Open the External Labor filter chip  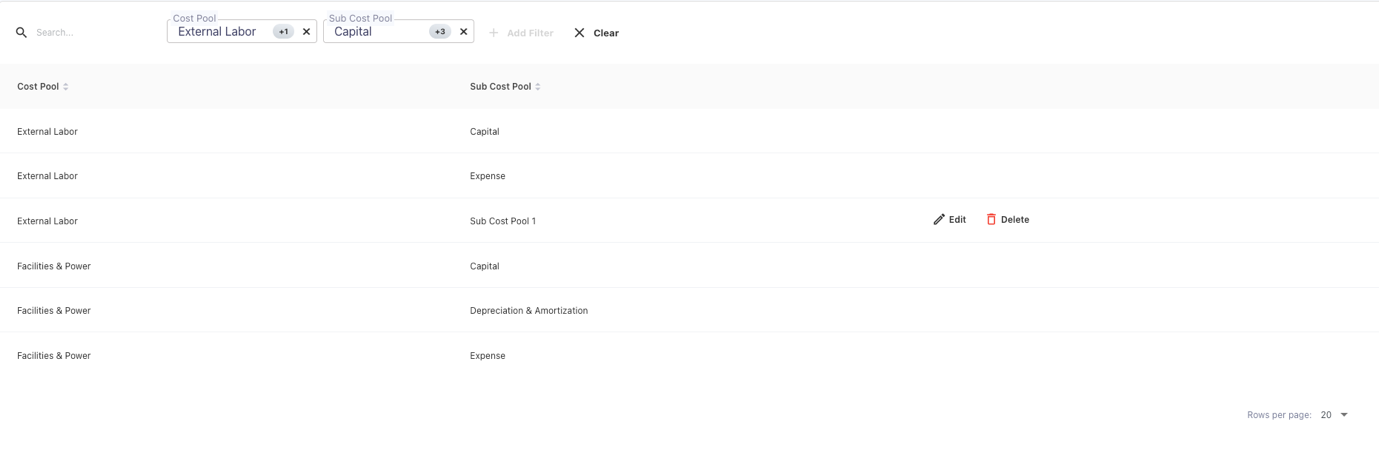[217, 32]
